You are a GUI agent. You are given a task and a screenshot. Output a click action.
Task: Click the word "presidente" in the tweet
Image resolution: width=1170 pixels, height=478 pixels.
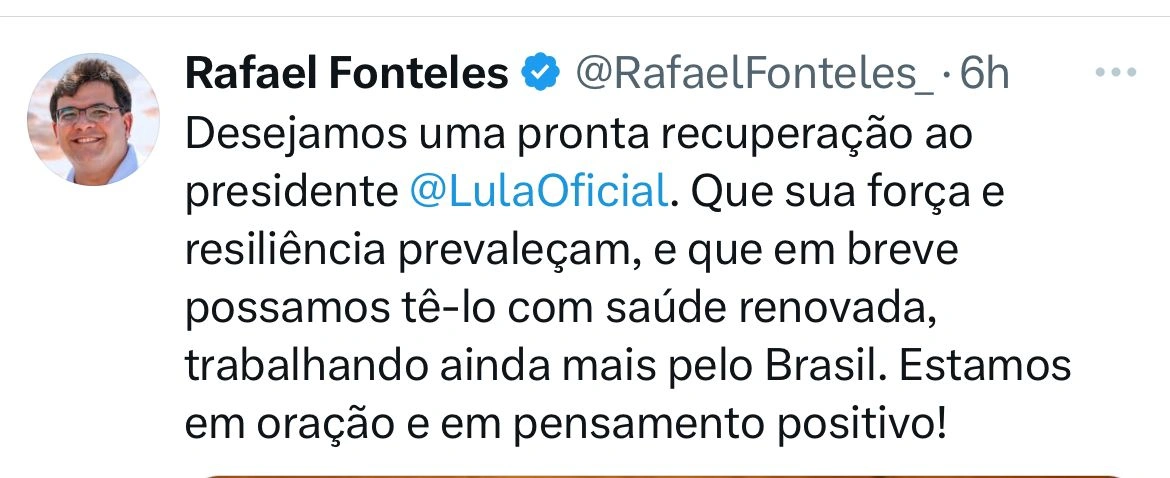(x=290, y=191)
